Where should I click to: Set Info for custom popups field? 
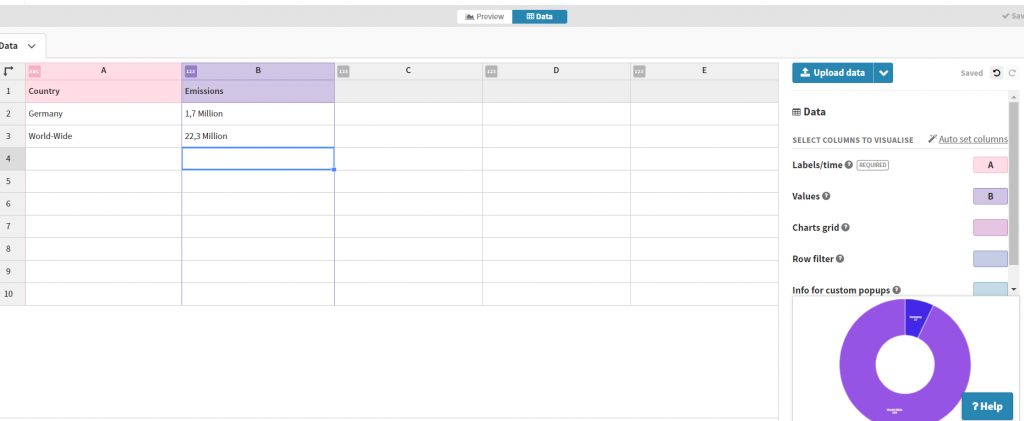(x=990, y=288)
